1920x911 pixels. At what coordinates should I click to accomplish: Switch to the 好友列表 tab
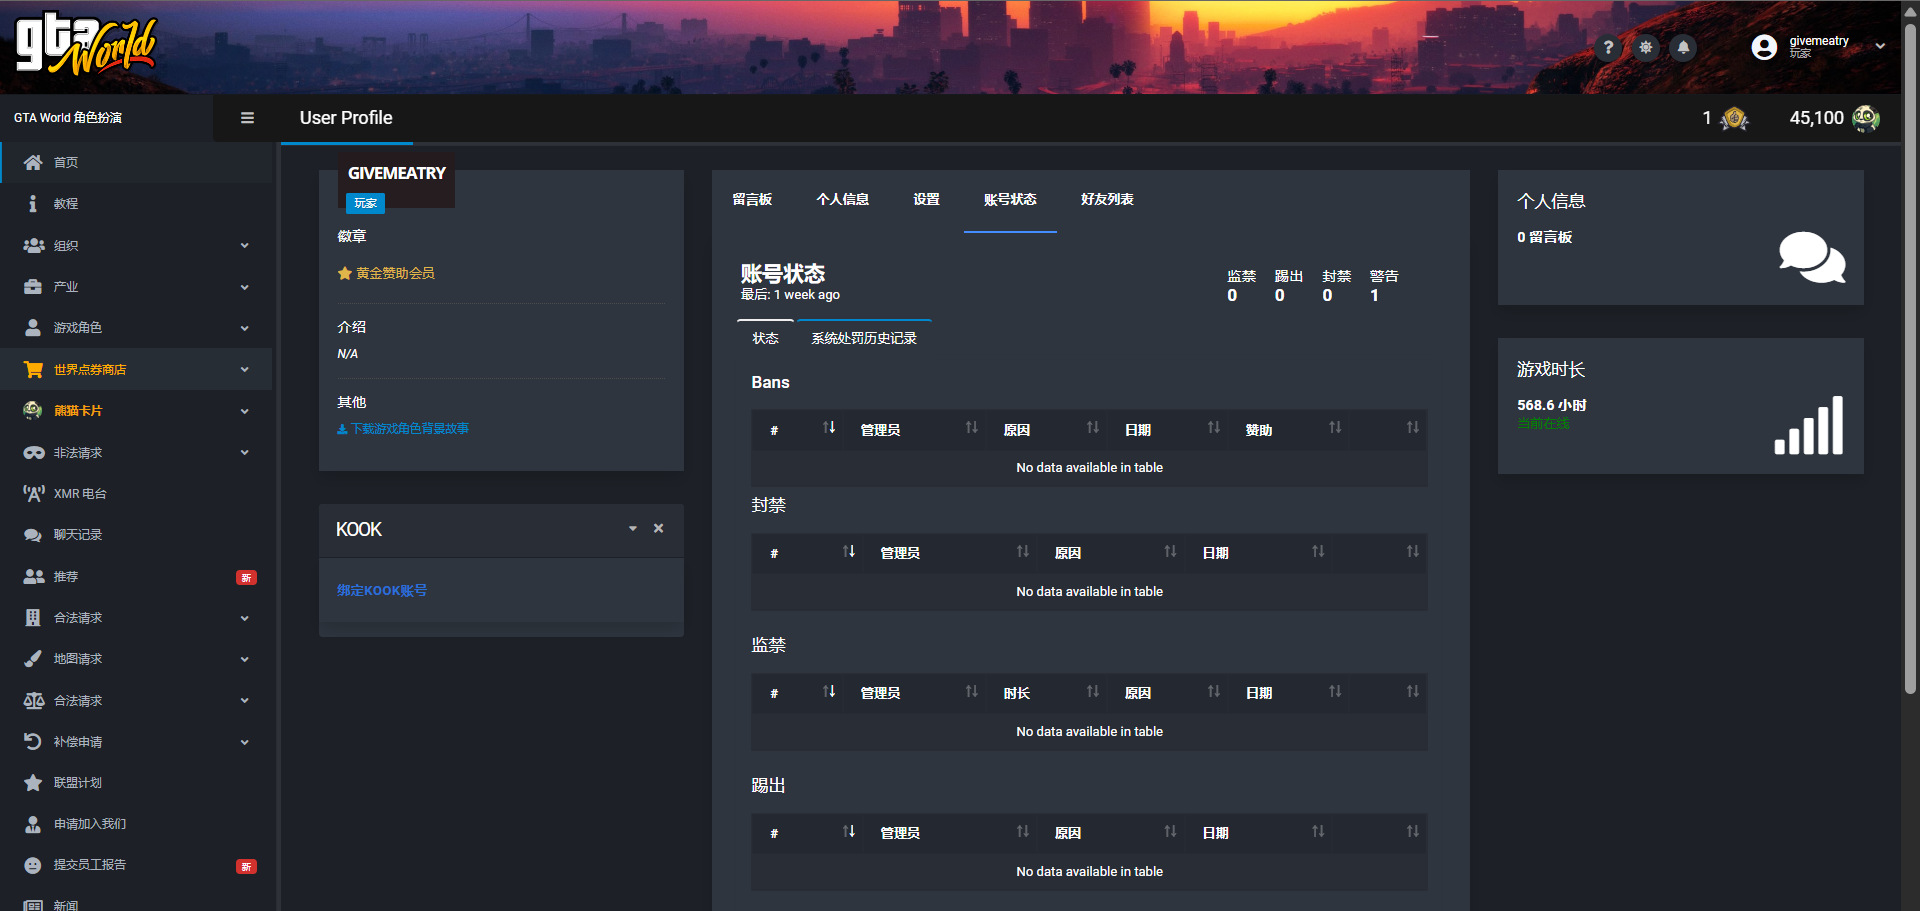click(1107, 199)
